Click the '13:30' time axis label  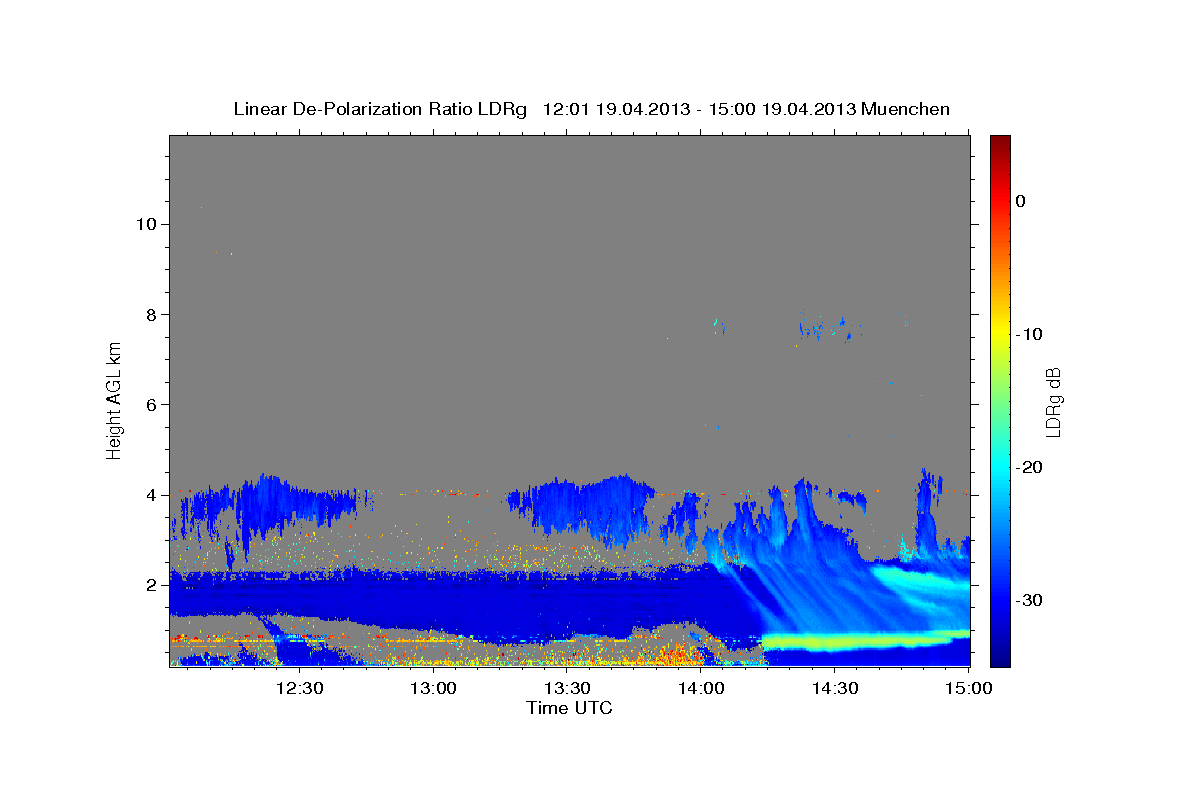coord(567,688)
